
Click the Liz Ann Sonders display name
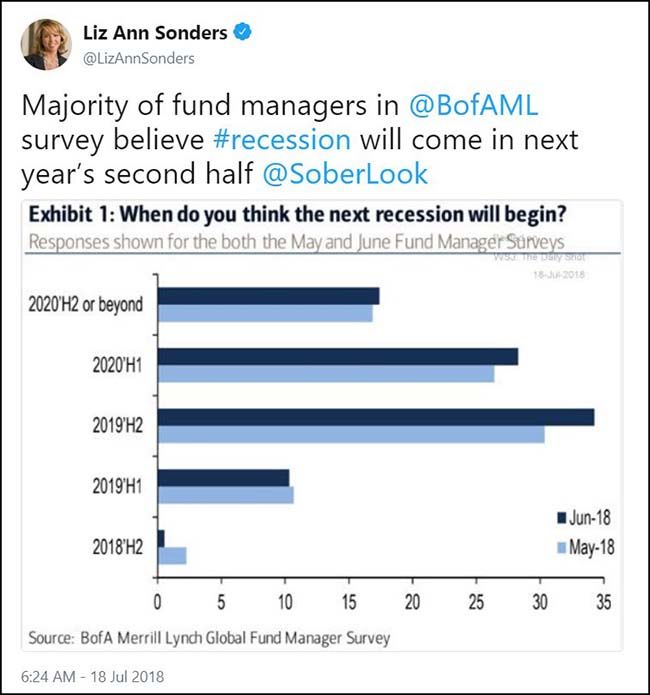tap(155, 34)
